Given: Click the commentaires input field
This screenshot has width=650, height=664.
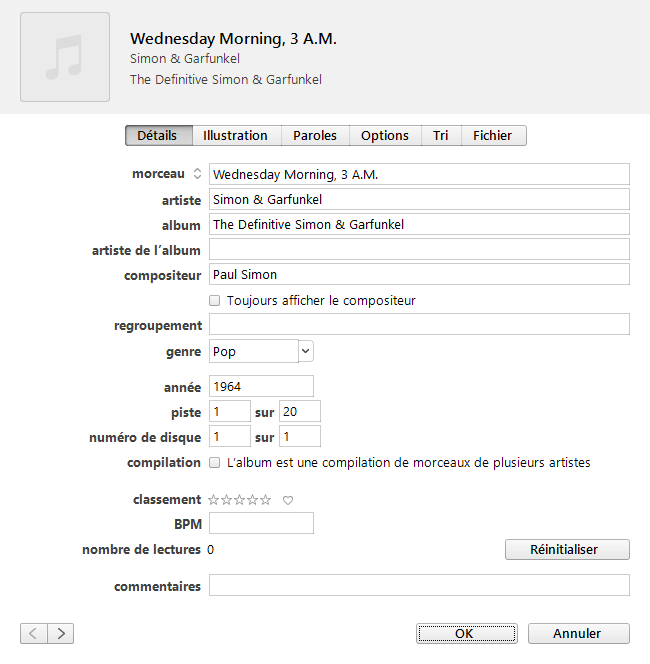Looking at the screenshot, I should pyautogui.click(x=419, y=585).
